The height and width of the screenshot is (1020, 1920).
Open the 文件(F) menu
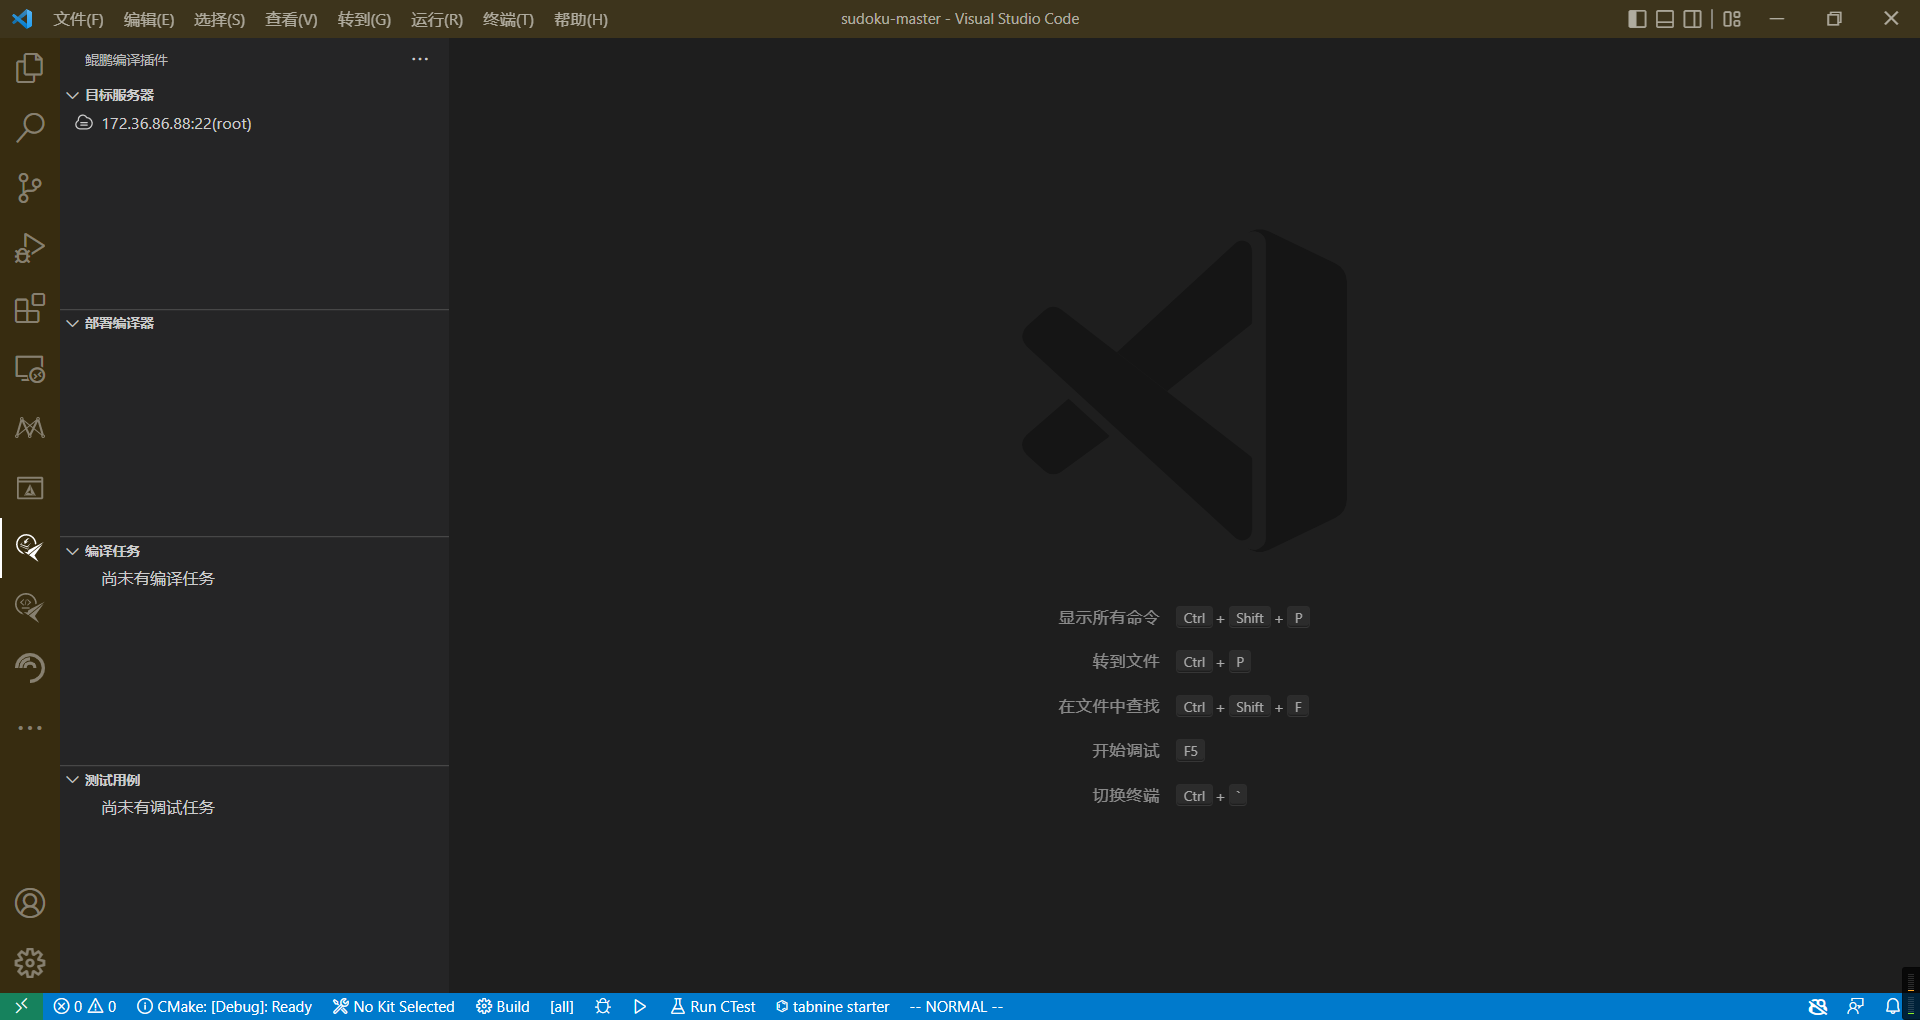click(x=78, y=19)
